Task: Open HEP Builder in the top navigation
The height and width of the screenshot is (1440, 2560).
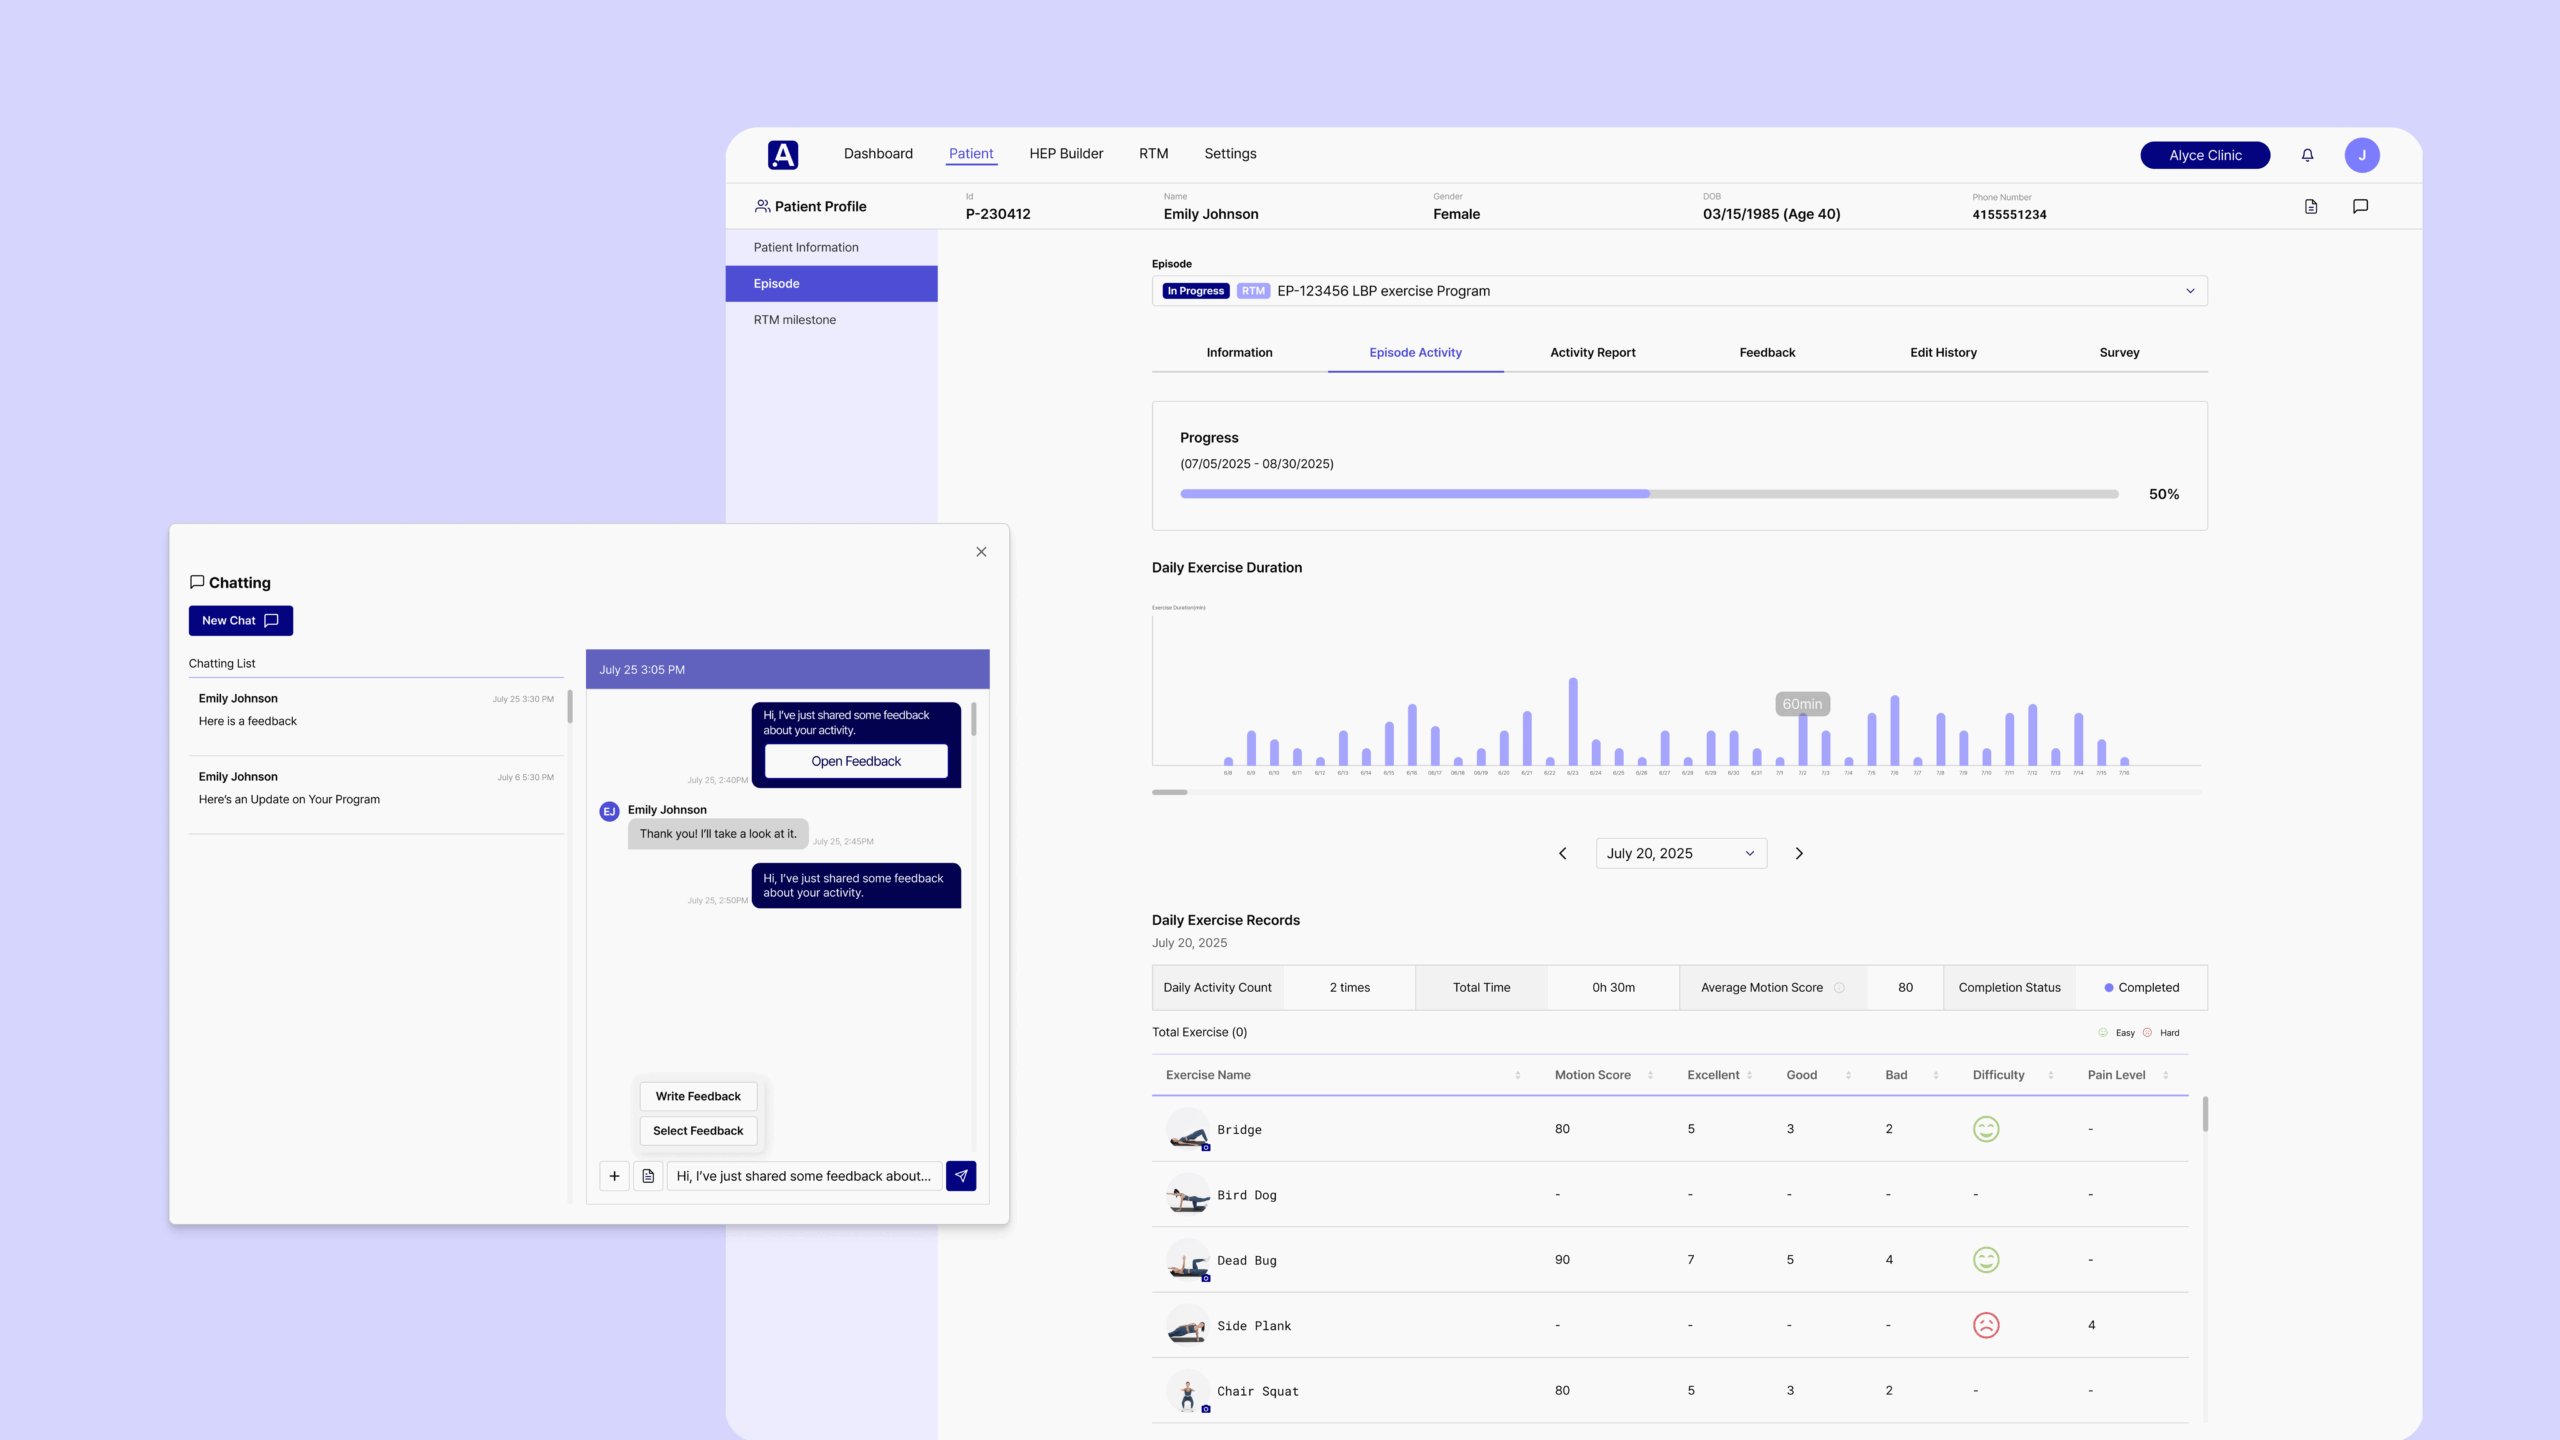Action: pyautogui.click(x=1066, y=153)
